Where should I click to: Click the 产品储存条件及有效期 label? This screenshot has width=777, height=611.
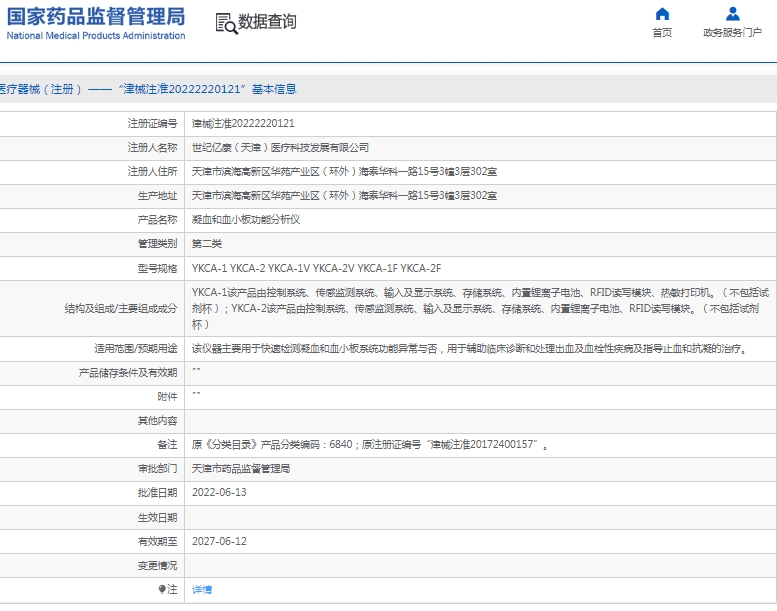click(128, 373)
